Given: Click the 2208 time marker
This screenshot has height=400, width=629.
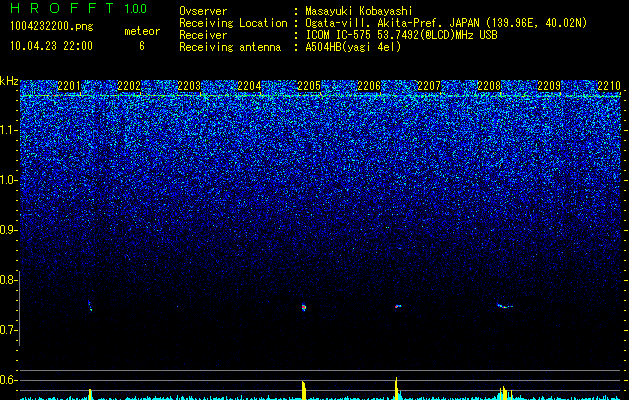Looking at the screenshot, I should [489, 86].
